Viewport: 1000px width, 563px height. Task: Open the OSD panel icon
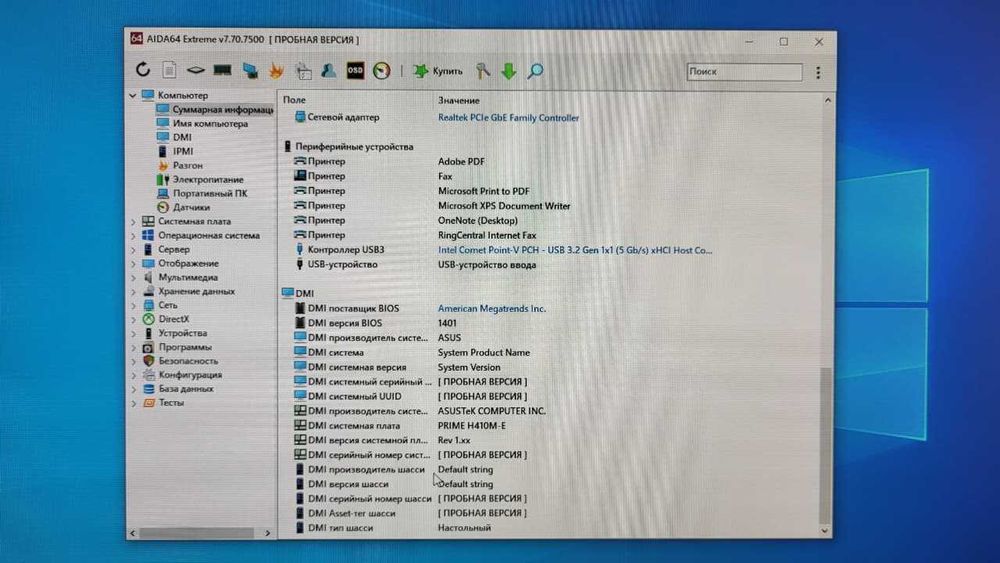[355, 70]
